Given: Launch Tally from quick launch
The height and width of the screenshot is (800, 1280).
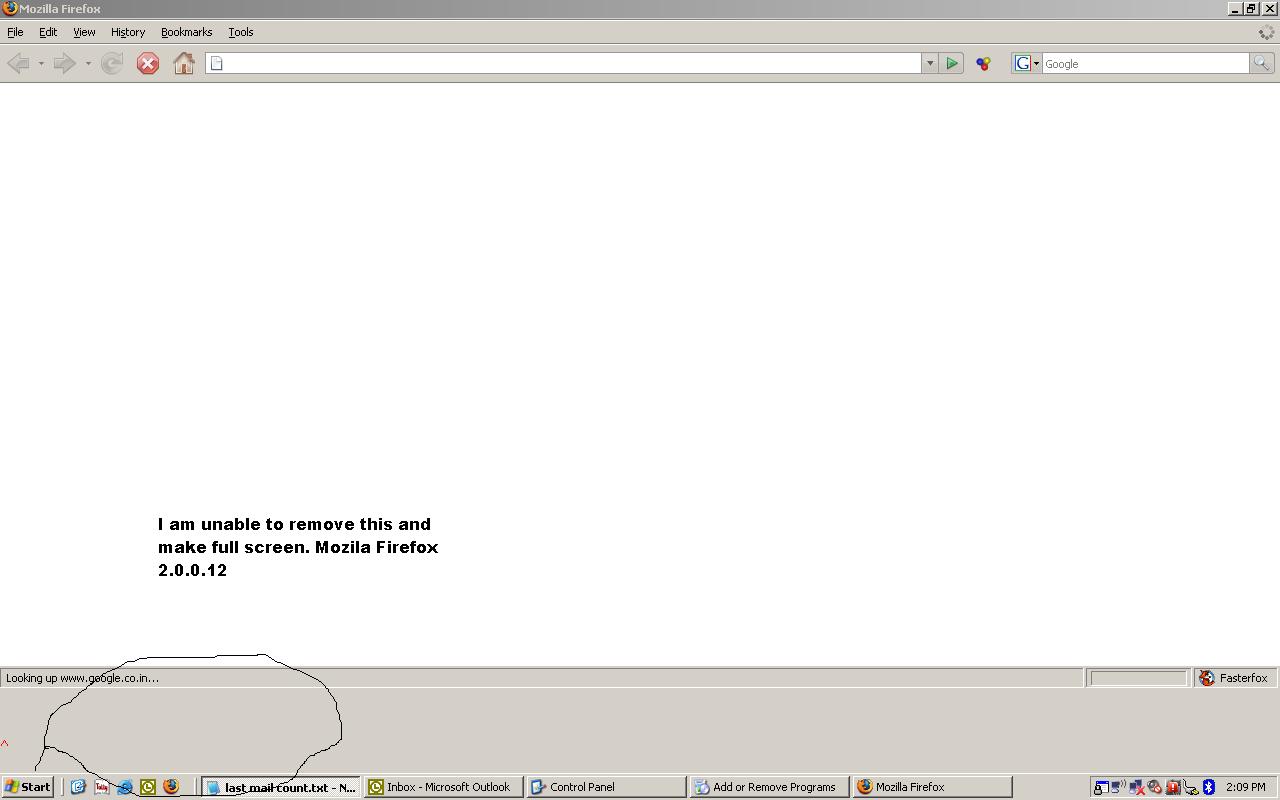Looking at the screenshot, I should (102, 787).
